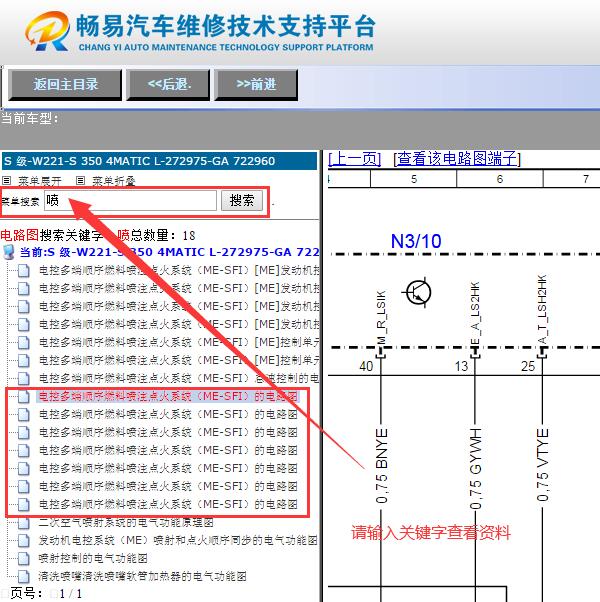Click the <<后退 back button
This screenshot has width=600, height=602.
169,85
